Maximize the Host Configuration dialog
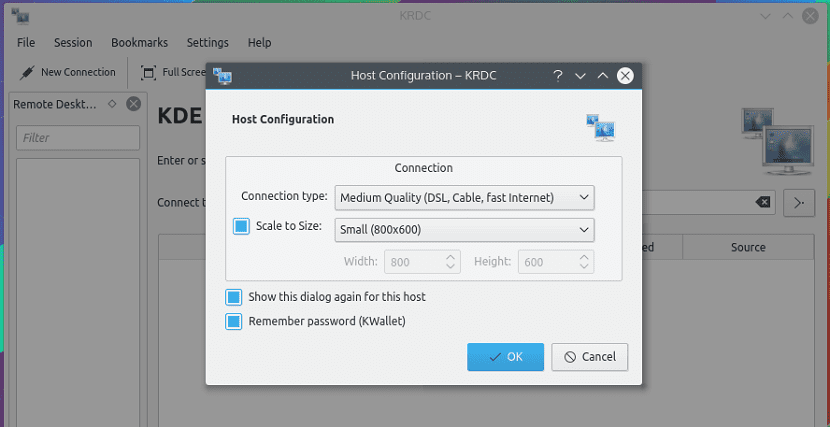Image resolution: width=830 pixels, height=427 pixels. (x=602, y=76)
